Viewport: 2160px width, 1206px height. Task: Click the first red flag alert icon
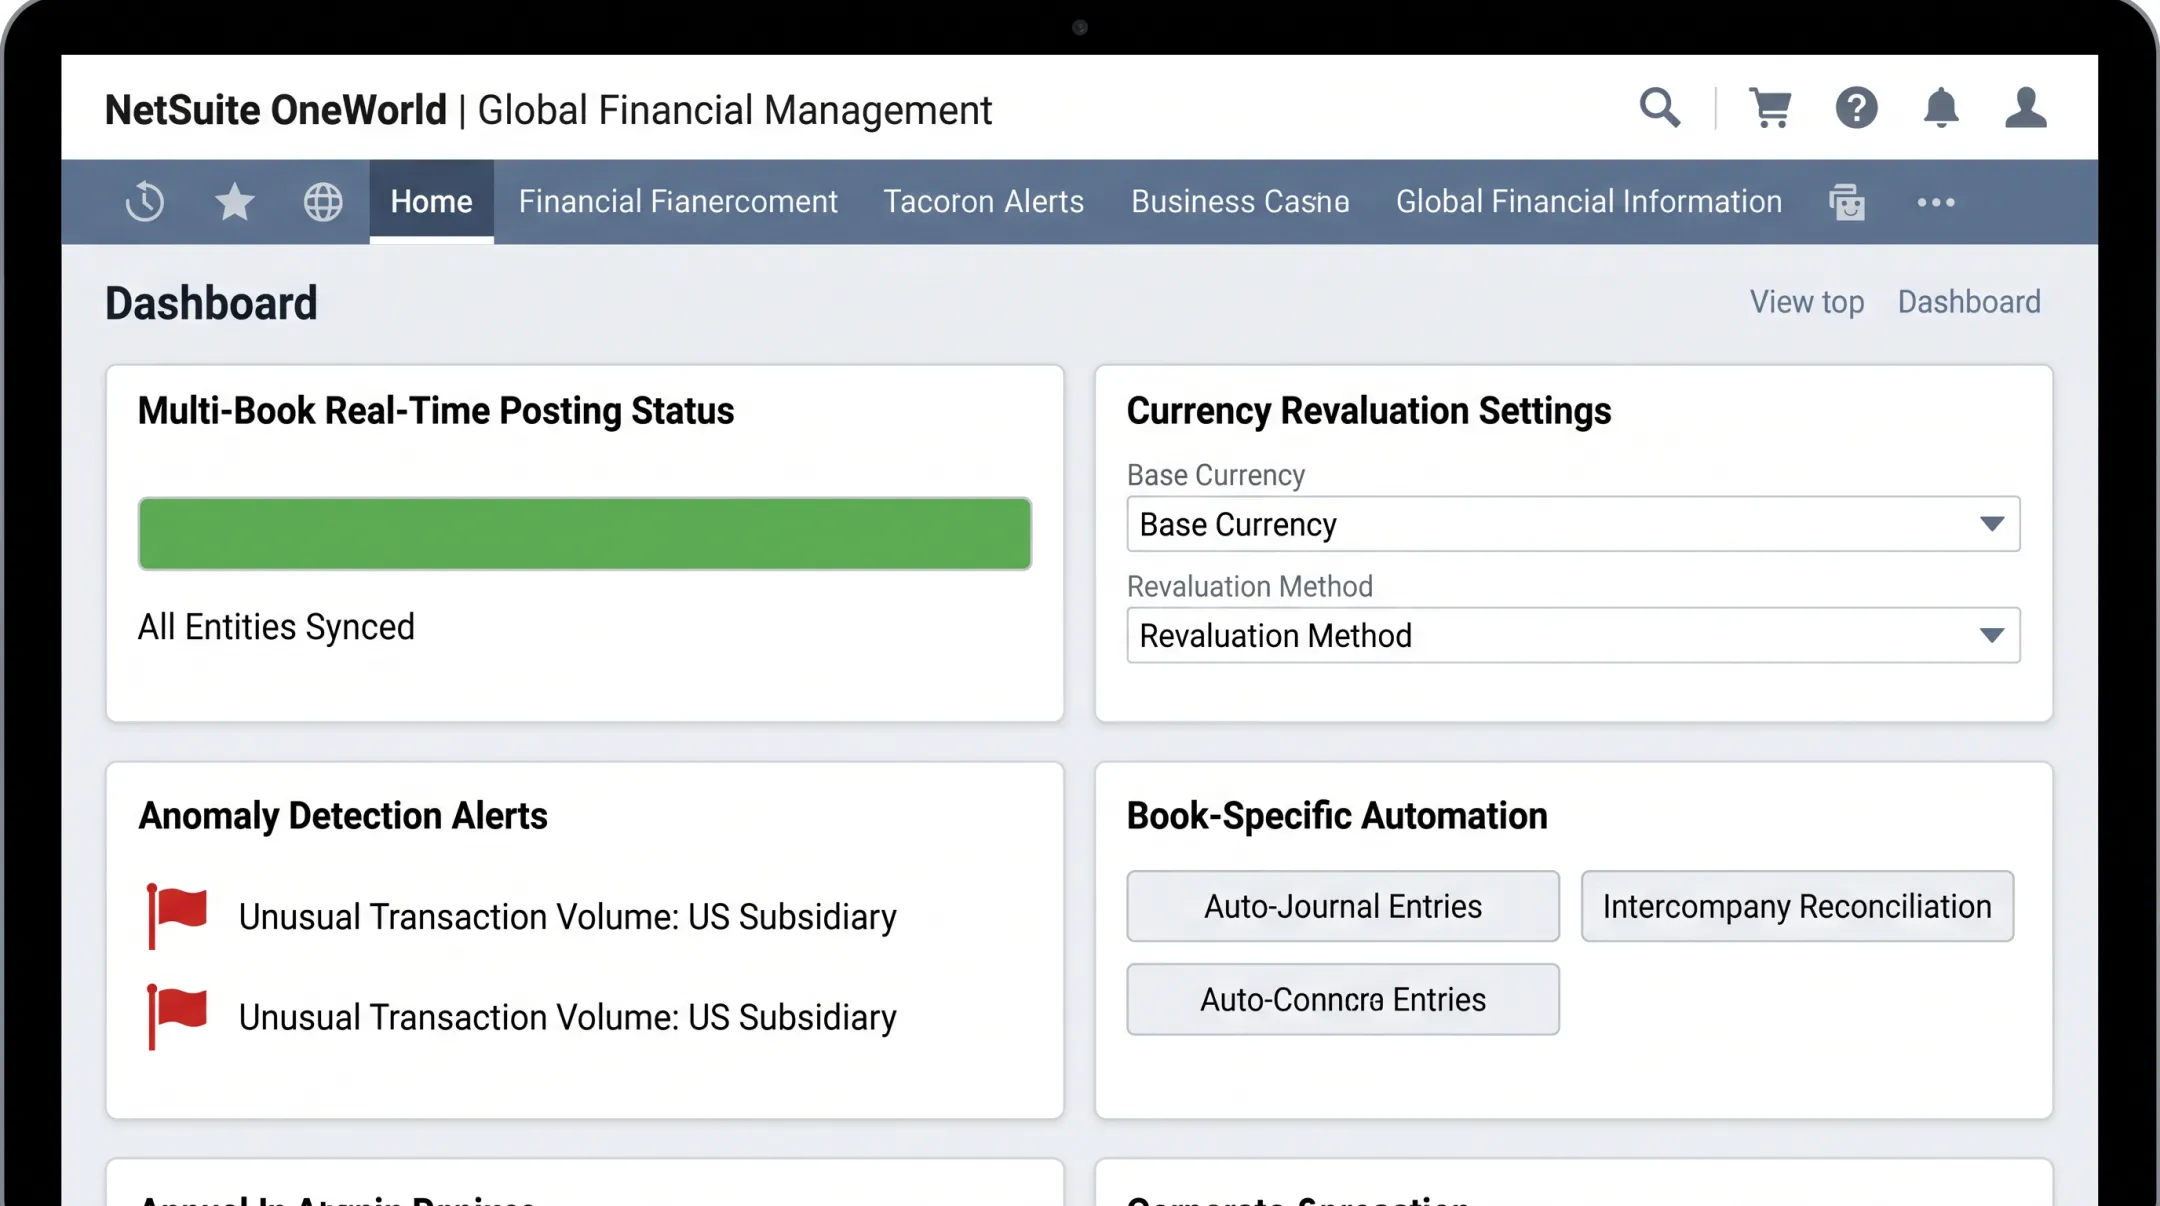point(177,916)
